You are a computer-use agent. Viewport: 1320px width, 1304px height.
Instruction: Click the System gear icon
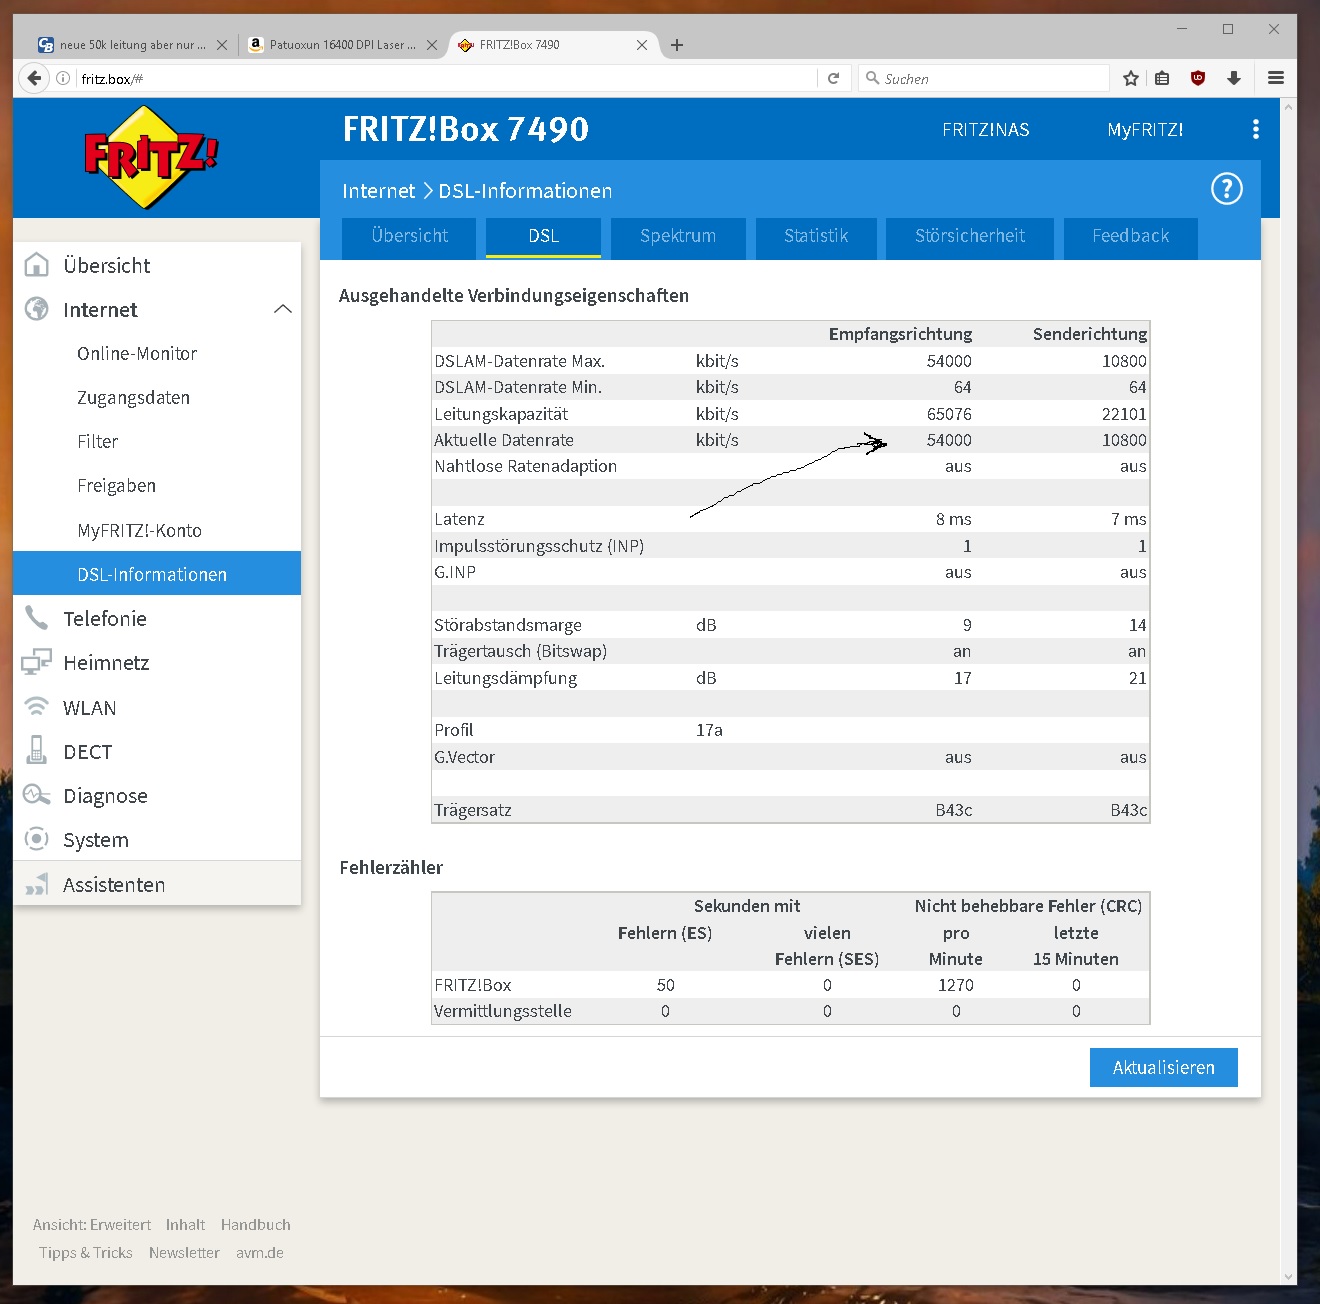click(37, 839)
